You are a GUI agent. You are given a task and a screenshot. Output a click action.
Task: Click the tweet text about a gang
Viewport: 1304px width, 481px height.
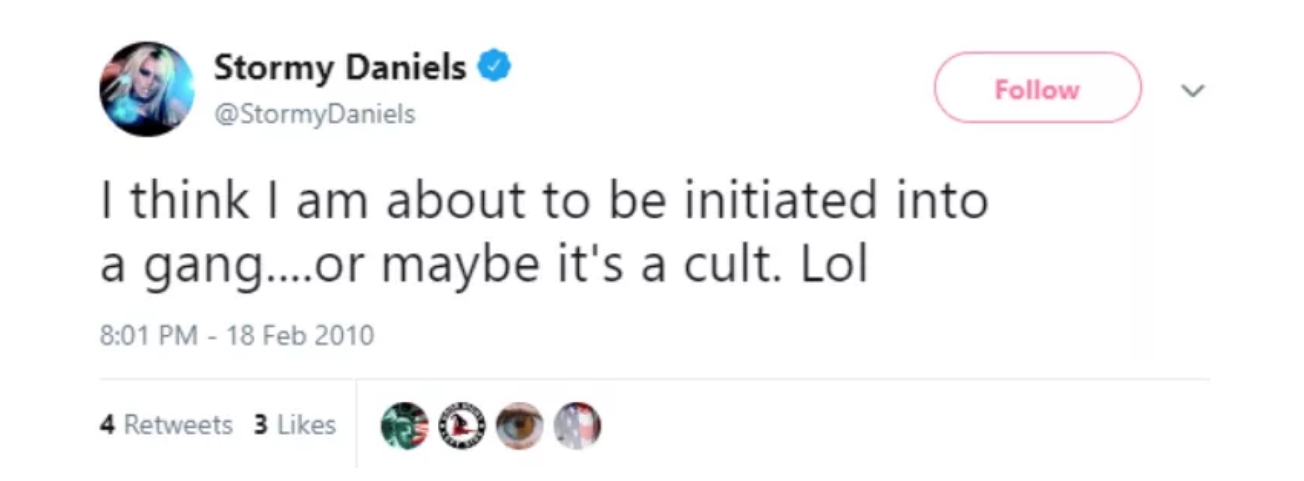(x=543, y=233)
